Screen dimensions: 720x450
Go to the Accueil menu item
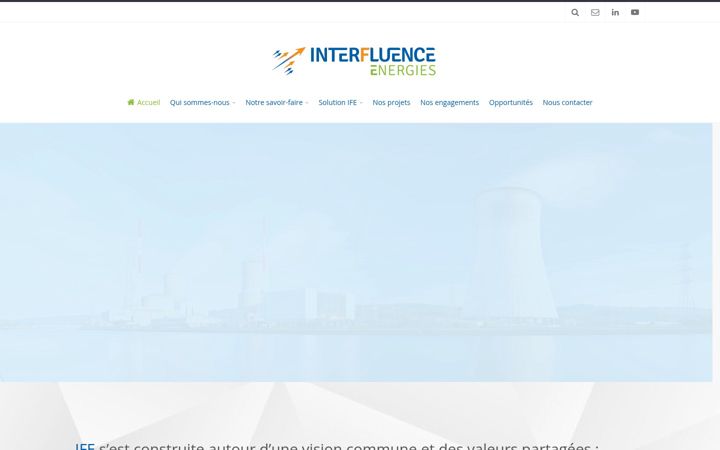click(x=148, y=102)
